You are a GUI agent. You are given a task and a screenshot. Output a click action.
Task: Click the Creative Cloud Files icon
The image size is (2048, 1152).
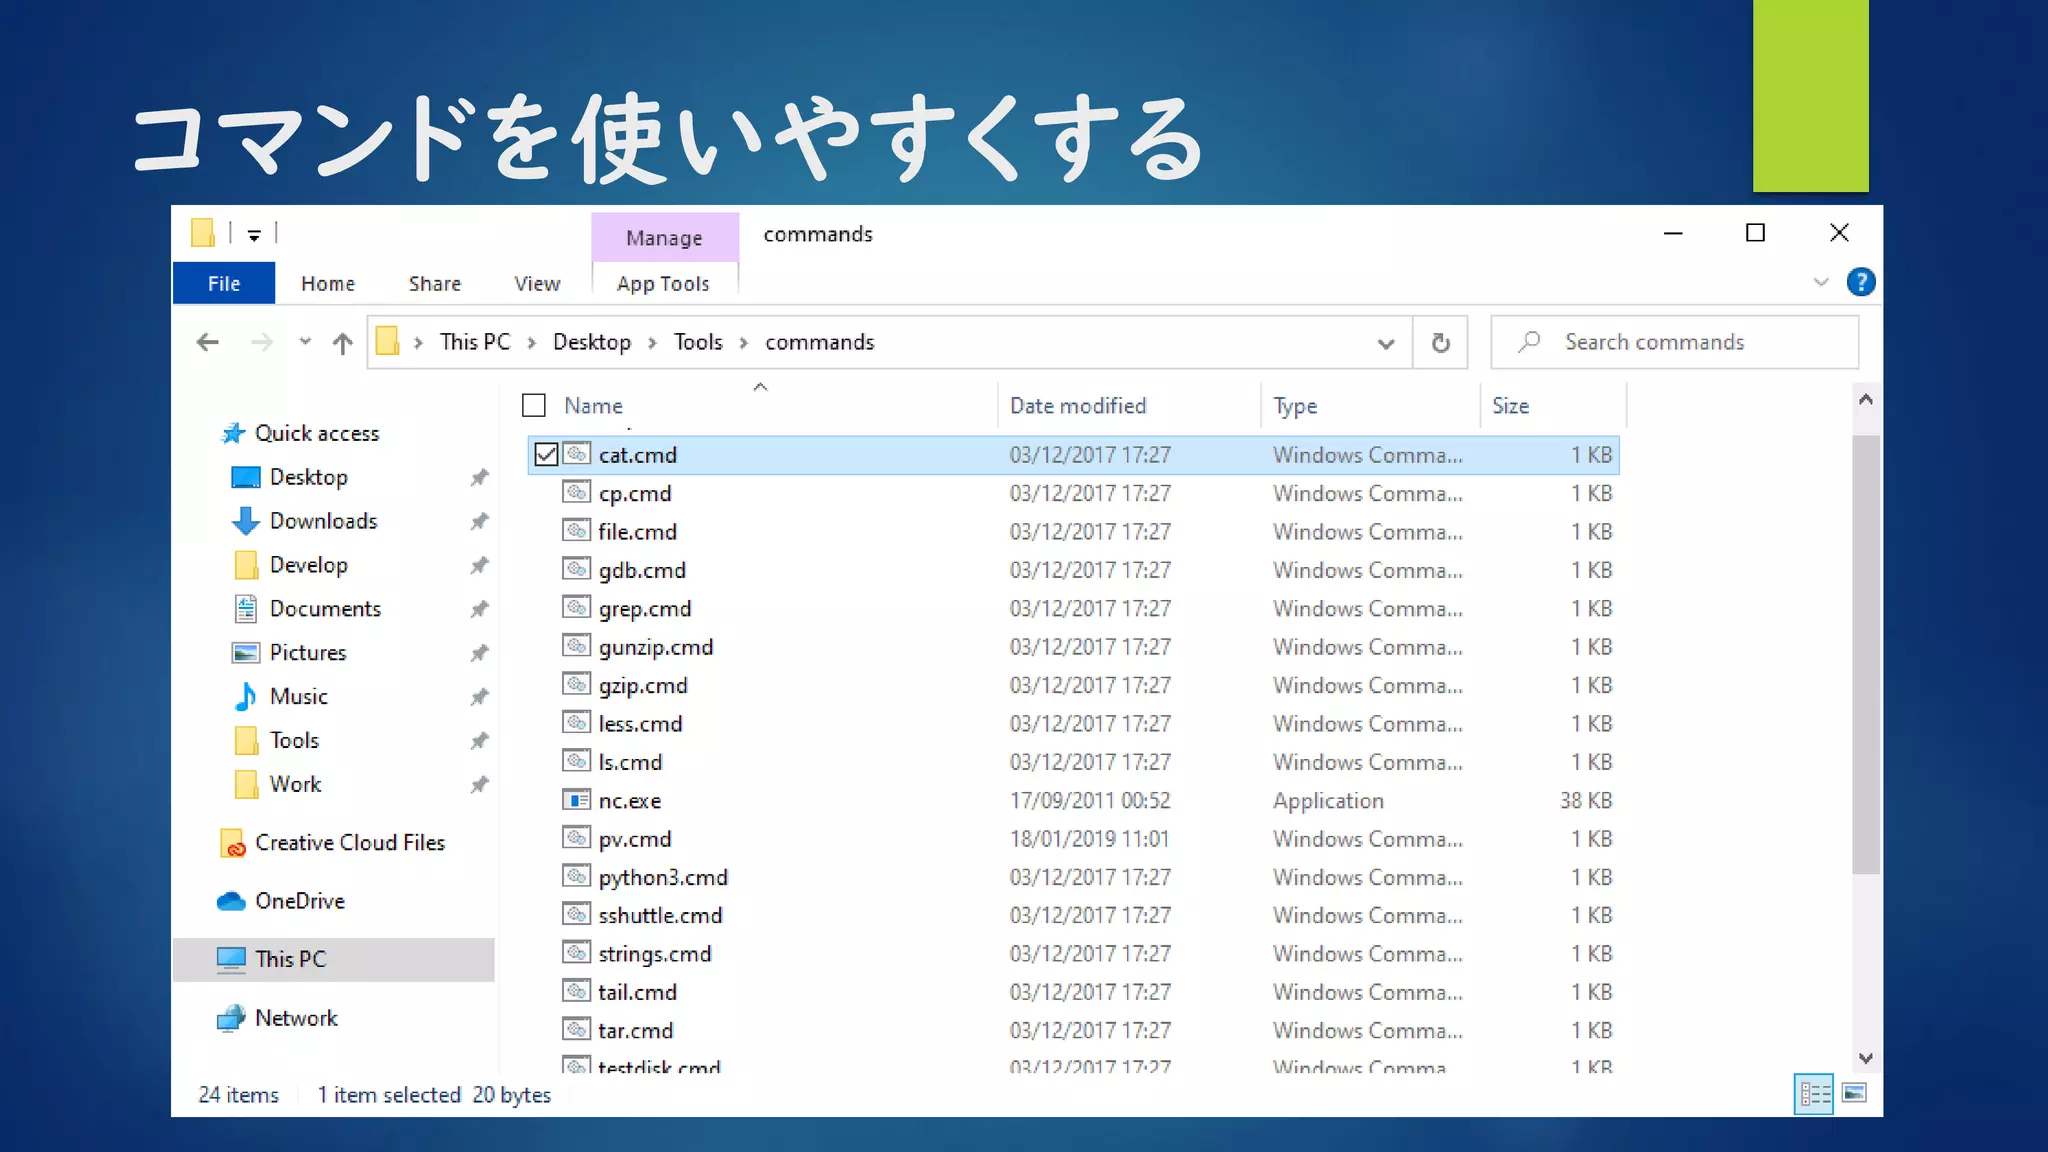click(x=232, y=843)
